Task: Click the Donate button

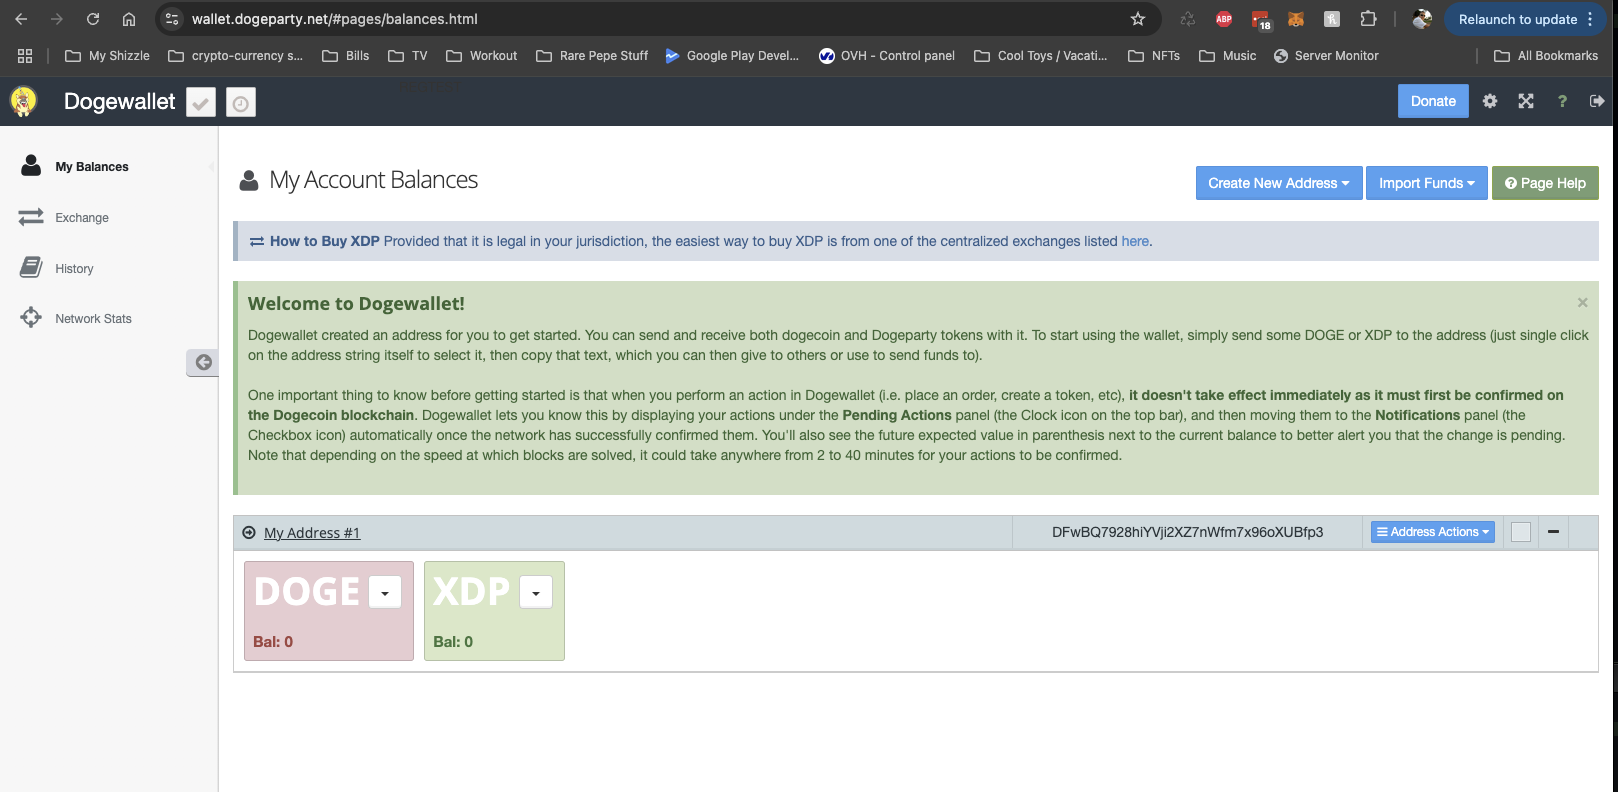Action: 1433,101
